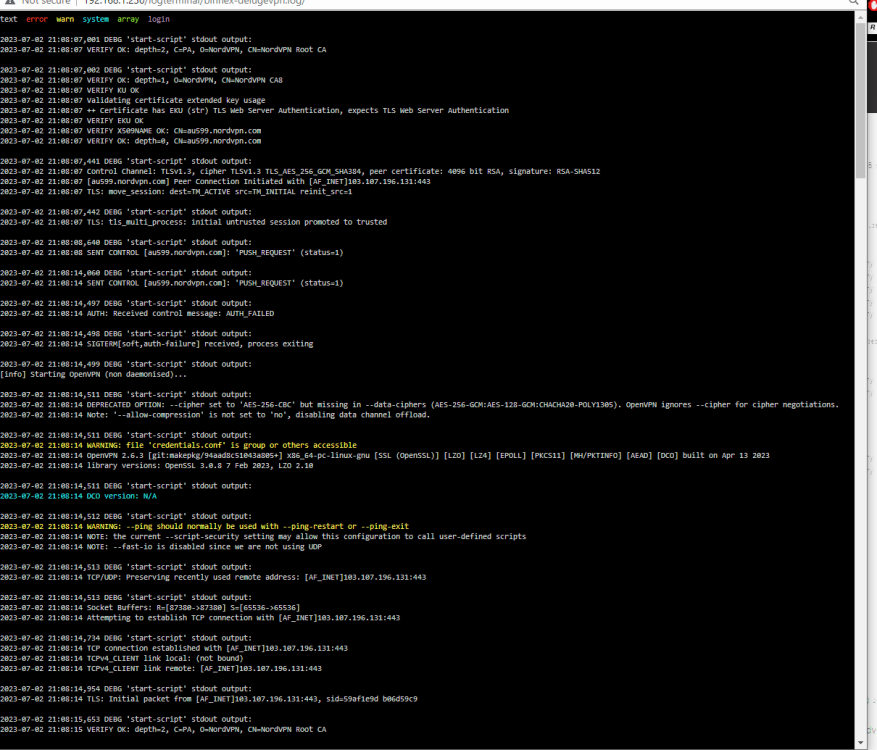Click the scrollbar up arrow of the log page
Viewport: 877px width, 750px height.
coord(860,17)
